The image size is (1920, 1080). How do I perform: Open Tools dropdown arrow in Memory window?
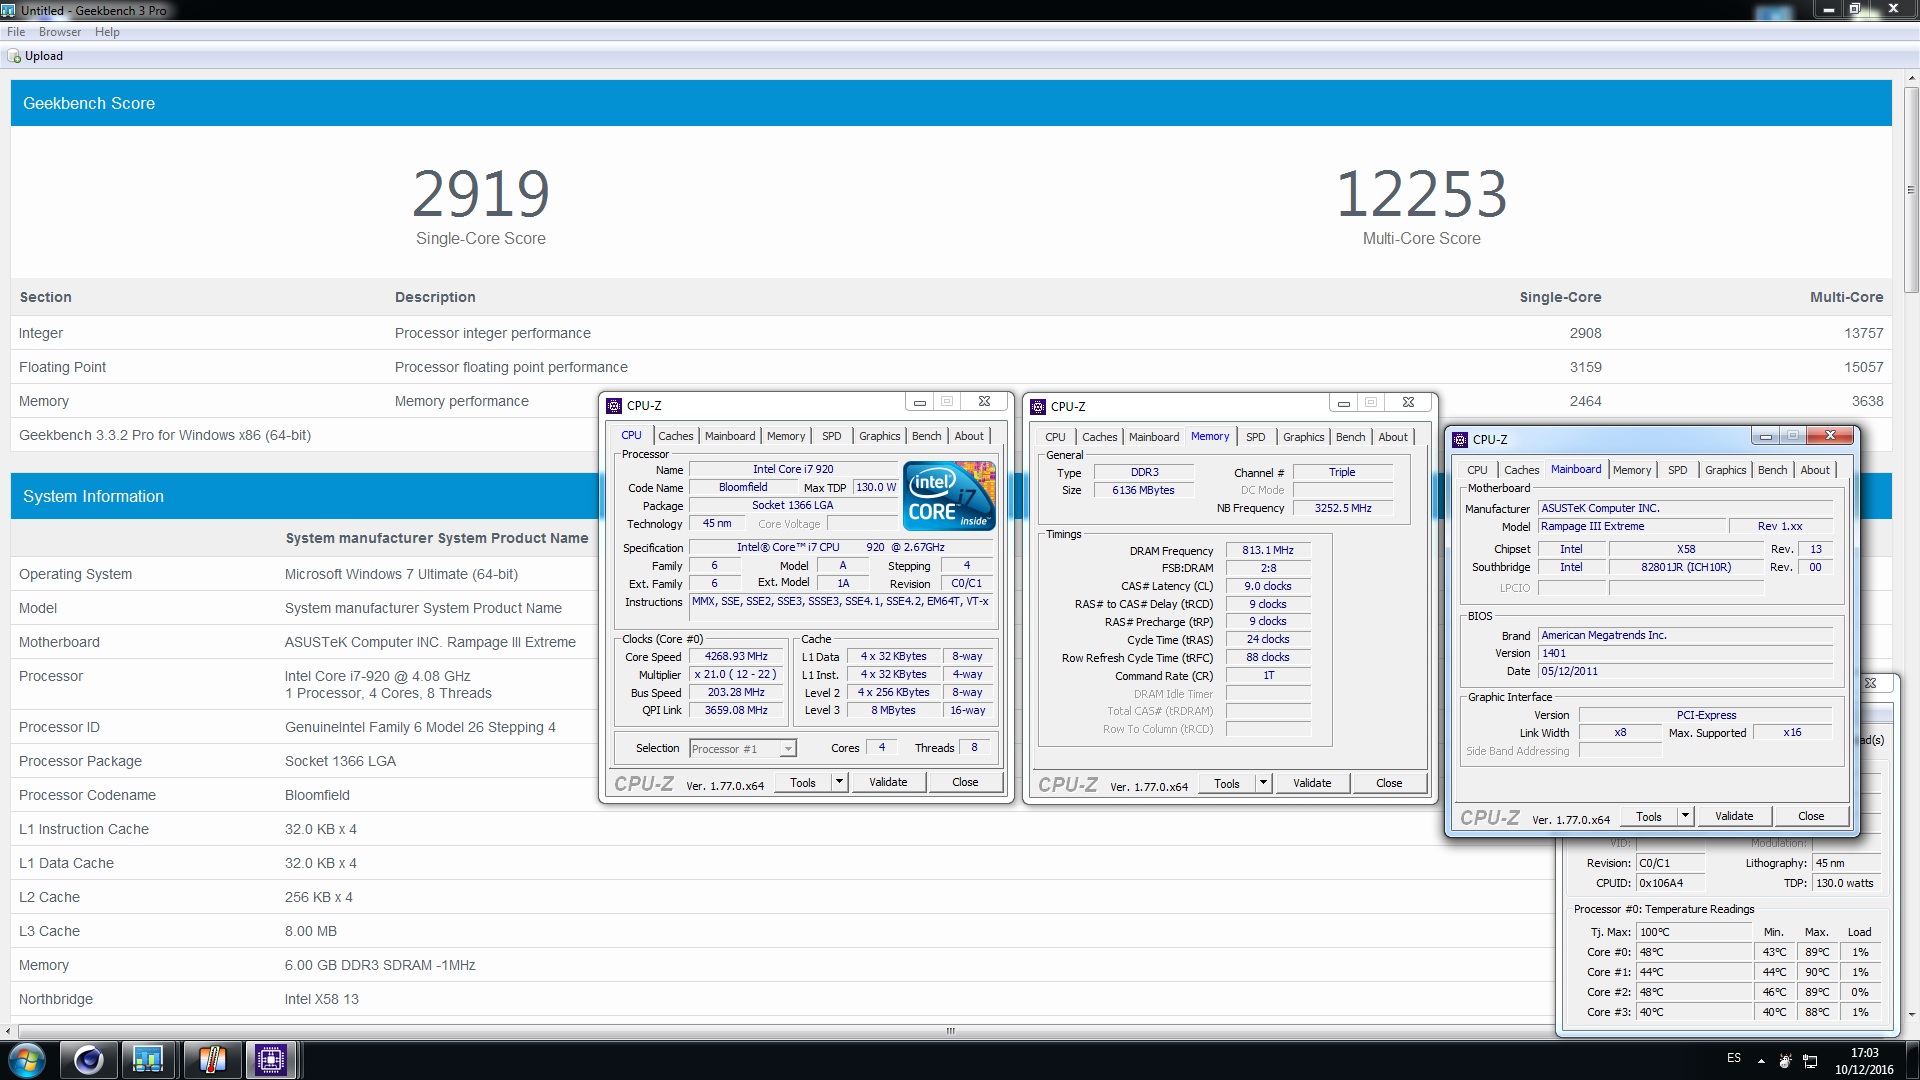pos(1263,783)
